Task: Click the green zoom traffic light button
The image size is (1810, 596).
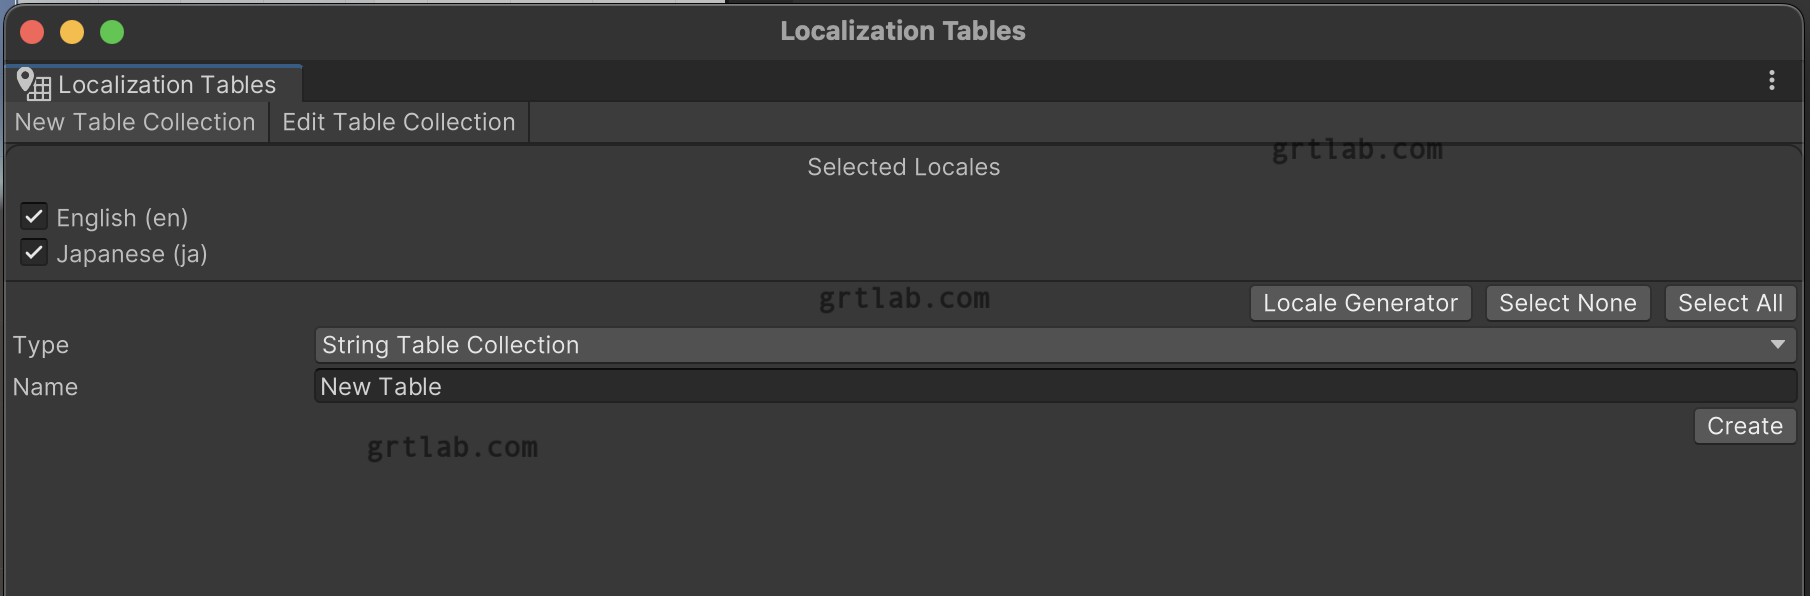Action: [112, 31]
